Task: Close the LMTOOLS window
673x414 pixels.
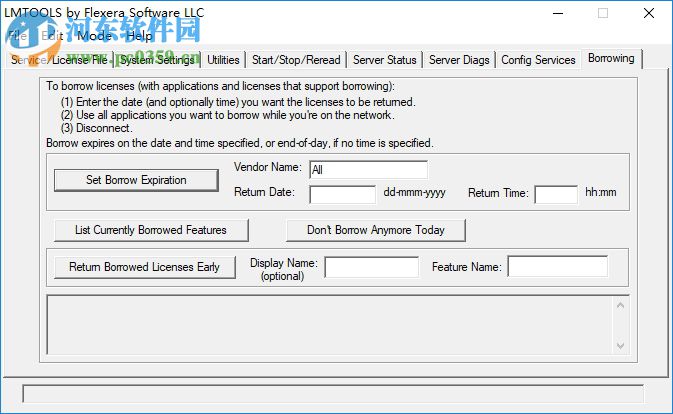Action: 649,13
